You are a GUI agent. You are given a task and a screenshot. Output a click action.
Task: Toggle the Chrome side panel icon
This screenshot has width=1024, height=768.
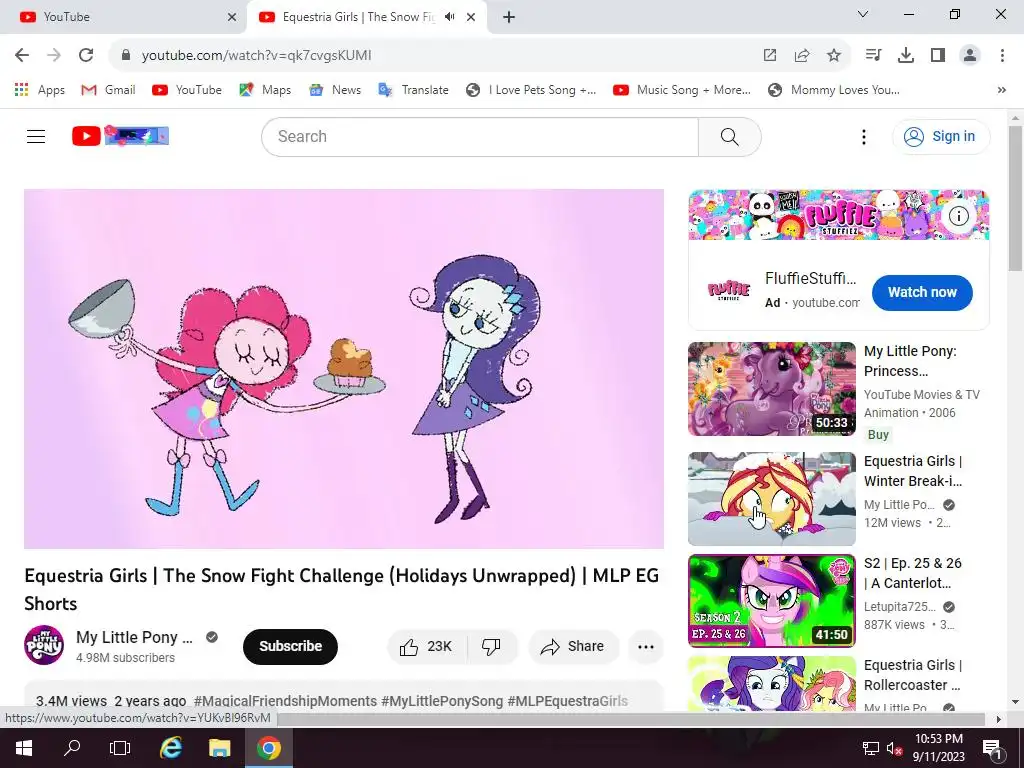click(938, 56)
